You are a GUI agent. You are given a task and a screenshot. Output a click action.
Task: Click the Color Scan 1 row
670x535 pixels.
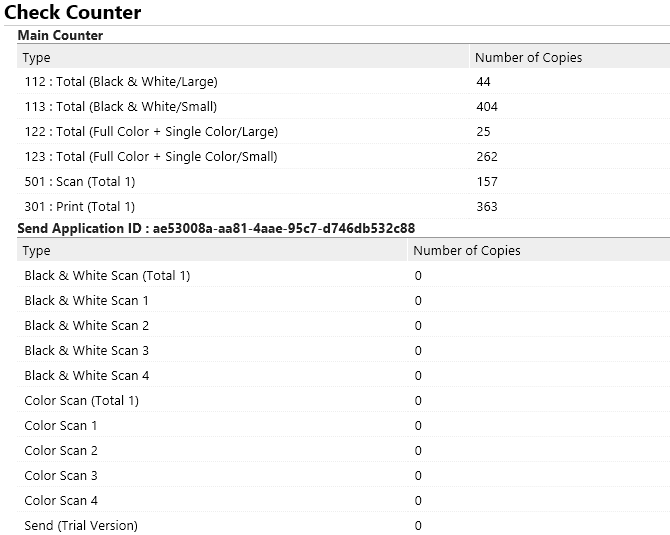(x=61, y=426)
